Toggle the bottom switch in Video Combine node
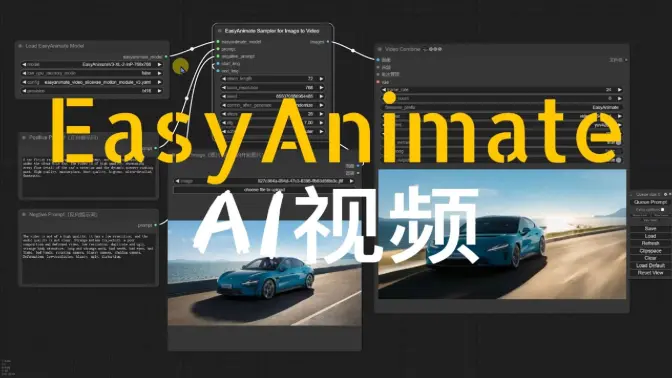Image resolution: width=672 pixels, height=378 pixels. click(x=618, y=160)
